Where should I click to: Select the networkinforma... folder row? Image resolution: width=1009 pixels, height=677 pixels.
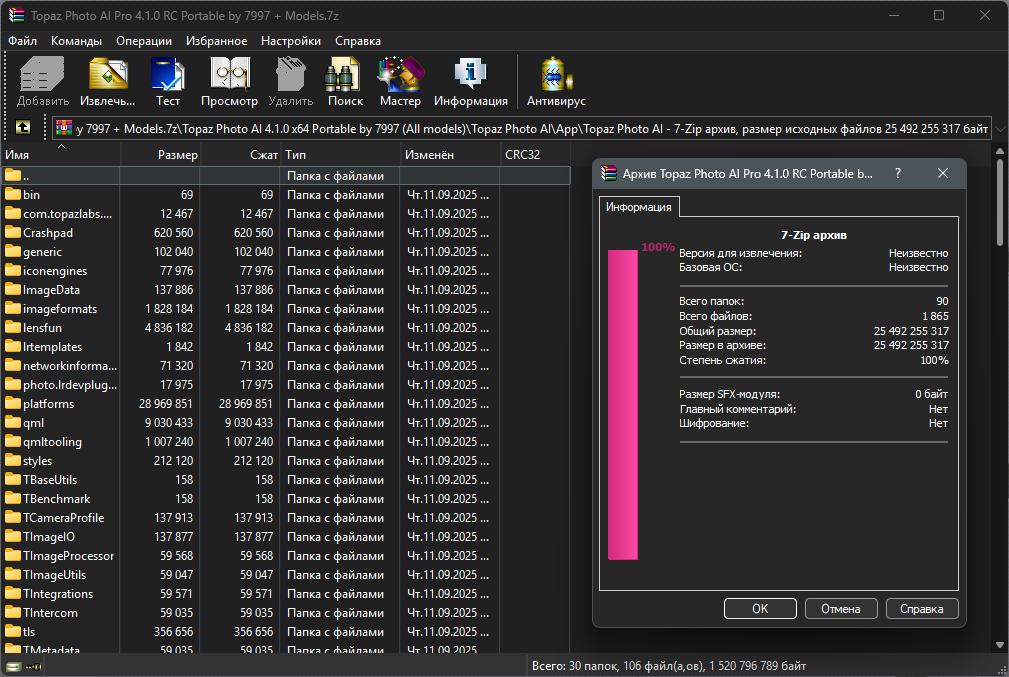pyautogui.click(x=285, y=366)
